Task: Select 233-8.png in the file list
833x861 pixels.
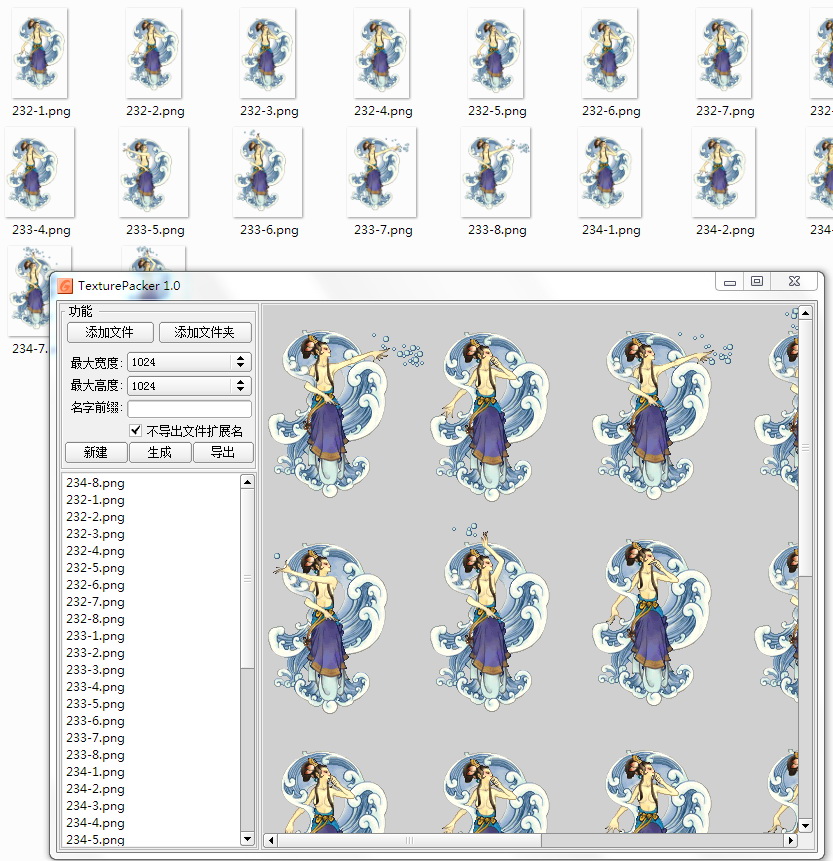Action: [x=96, y=756]
